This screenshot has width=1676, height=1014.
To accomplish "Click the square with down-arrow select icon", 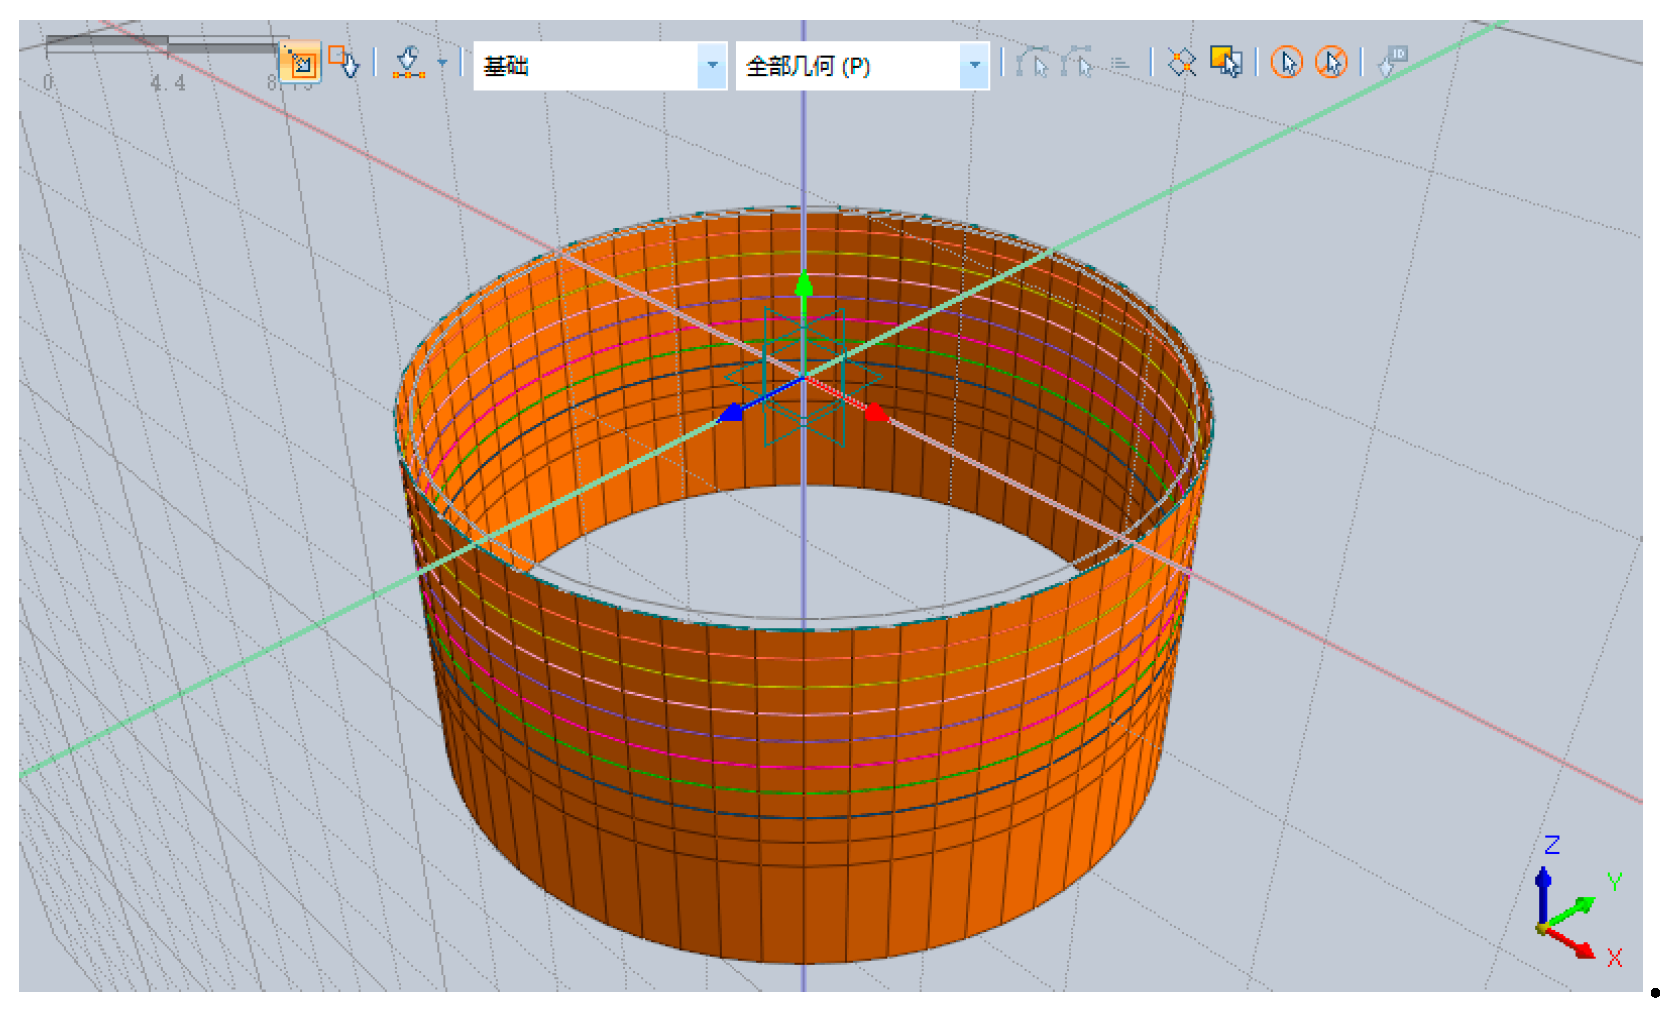I will coord(343,62).
